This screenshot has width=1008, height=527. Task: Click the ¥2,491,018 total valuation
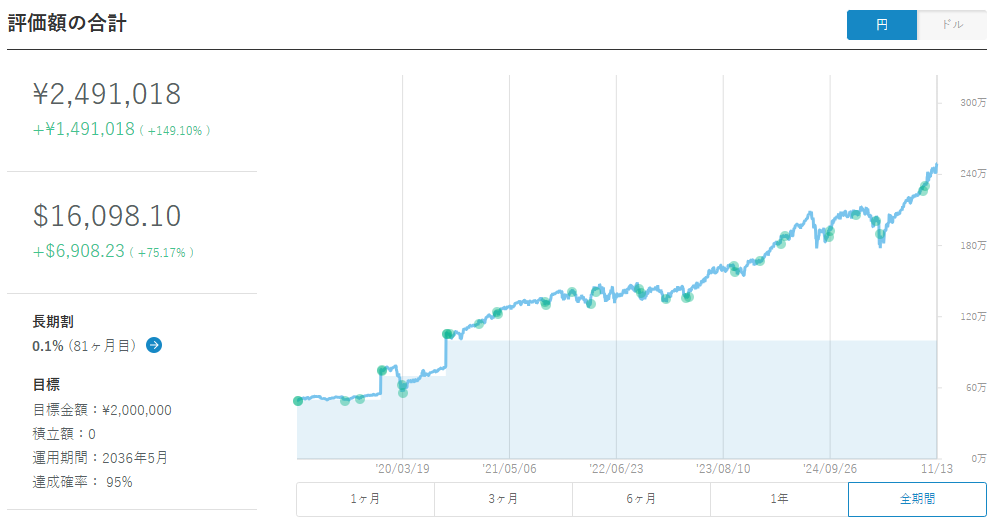tap(107, 94)
